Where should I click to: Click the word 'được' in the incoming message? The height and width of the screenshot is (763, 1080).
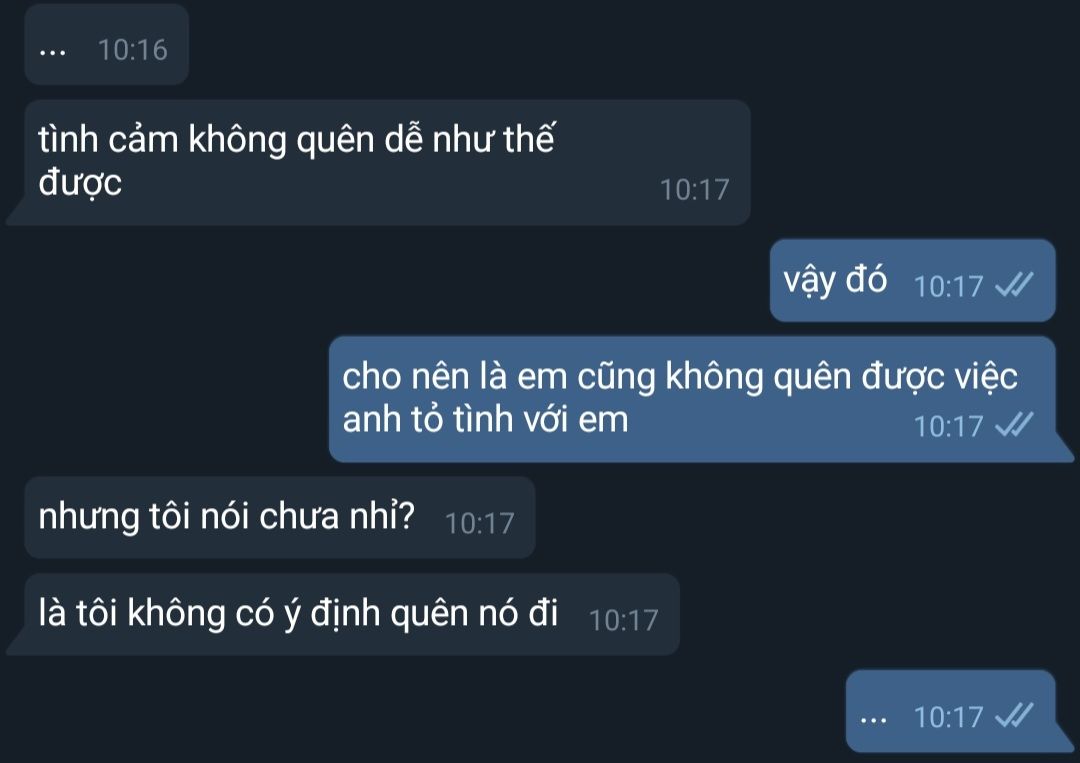(80, 183)
